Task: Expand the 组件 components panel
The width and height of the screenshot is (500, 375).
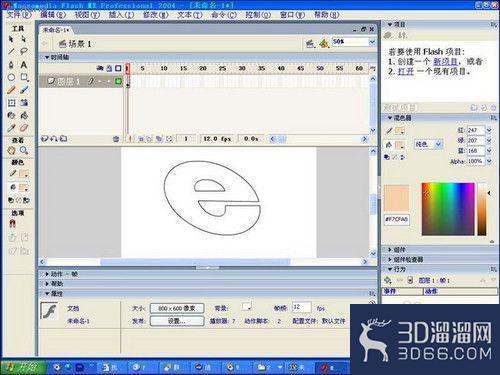Action: (390, 250)
